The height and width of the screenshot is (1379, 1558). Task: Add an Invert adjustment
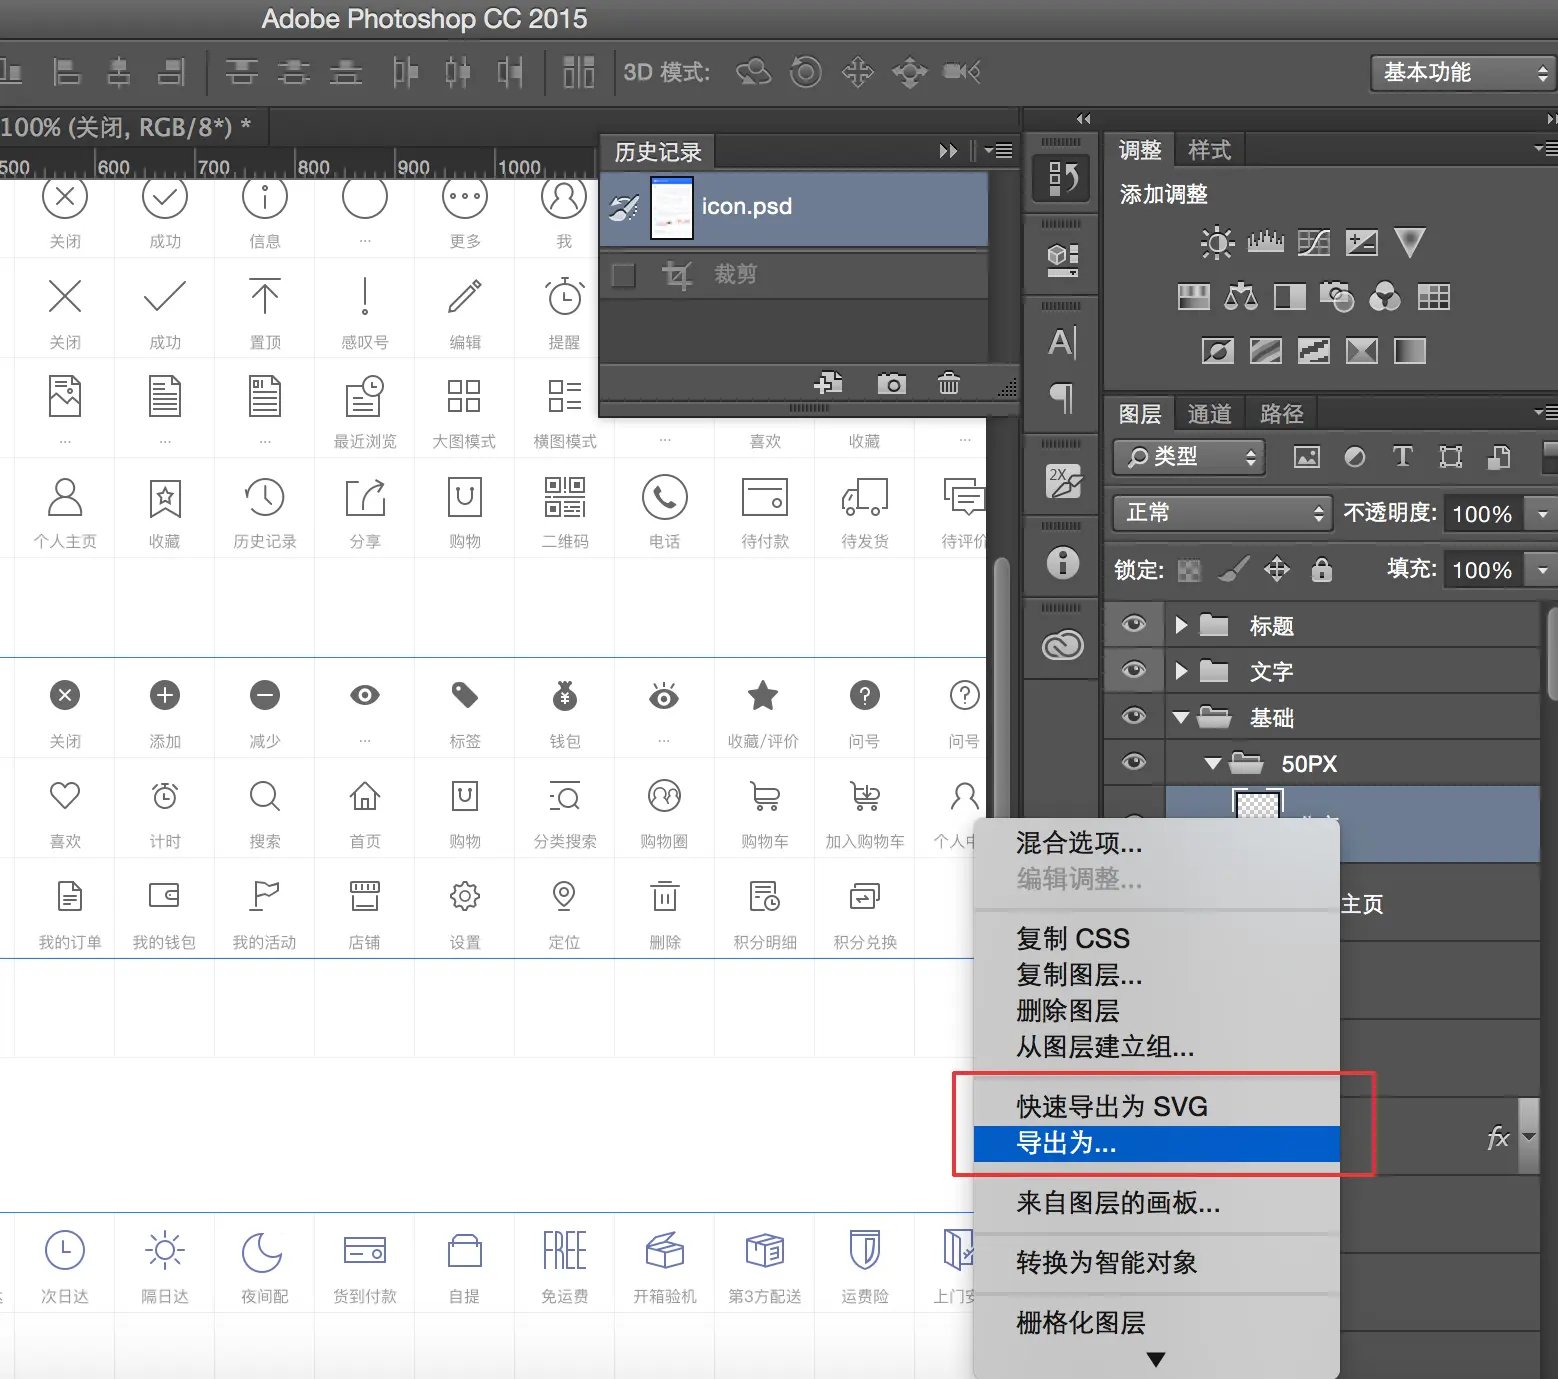tap(1217, 351)
